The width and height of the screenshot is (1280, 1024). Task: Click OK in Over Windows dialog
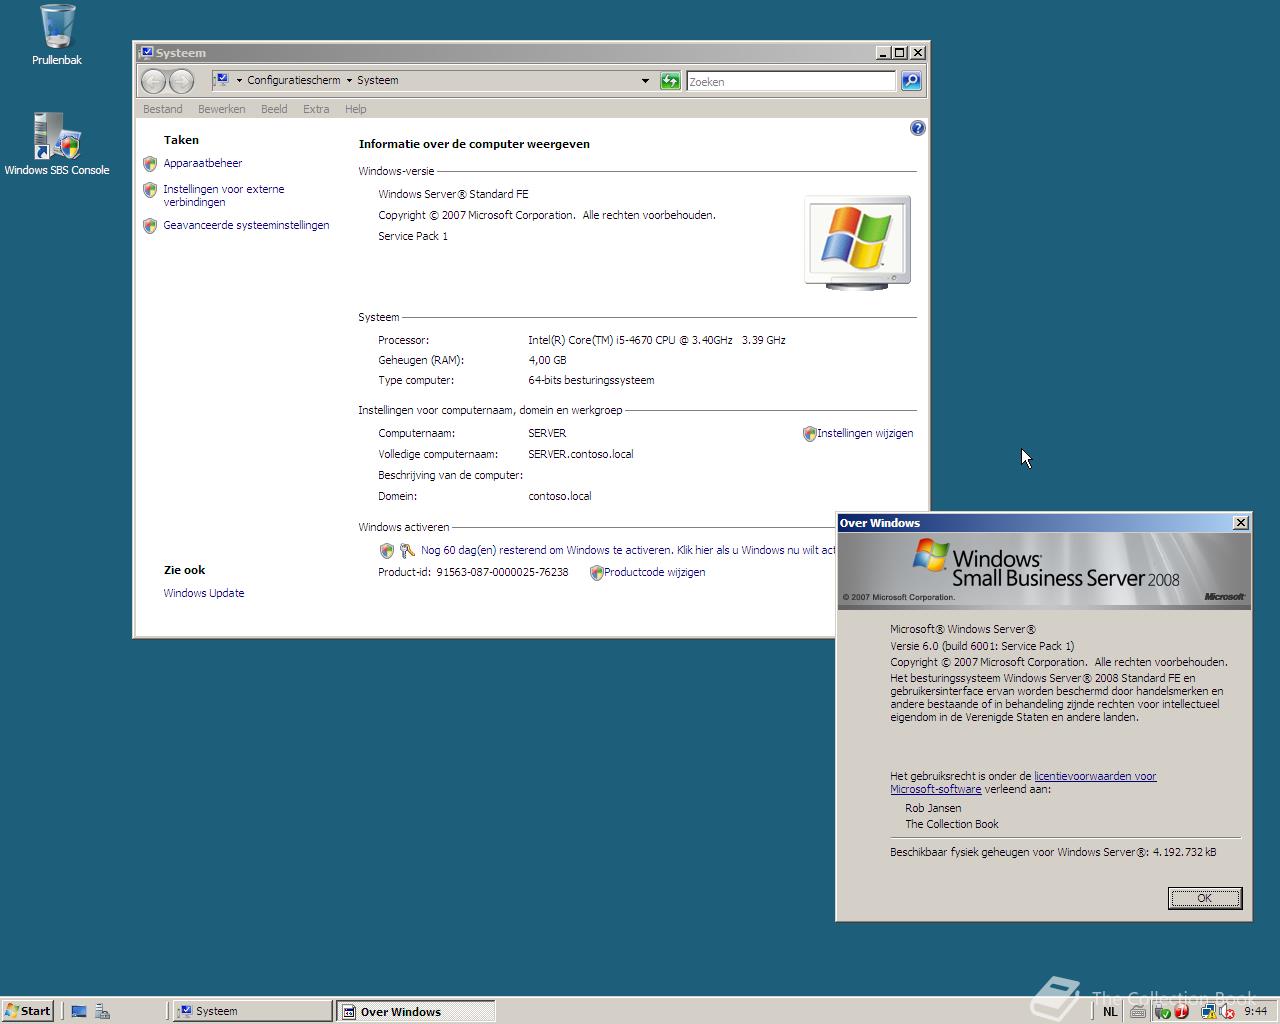tap(1205, 898)
